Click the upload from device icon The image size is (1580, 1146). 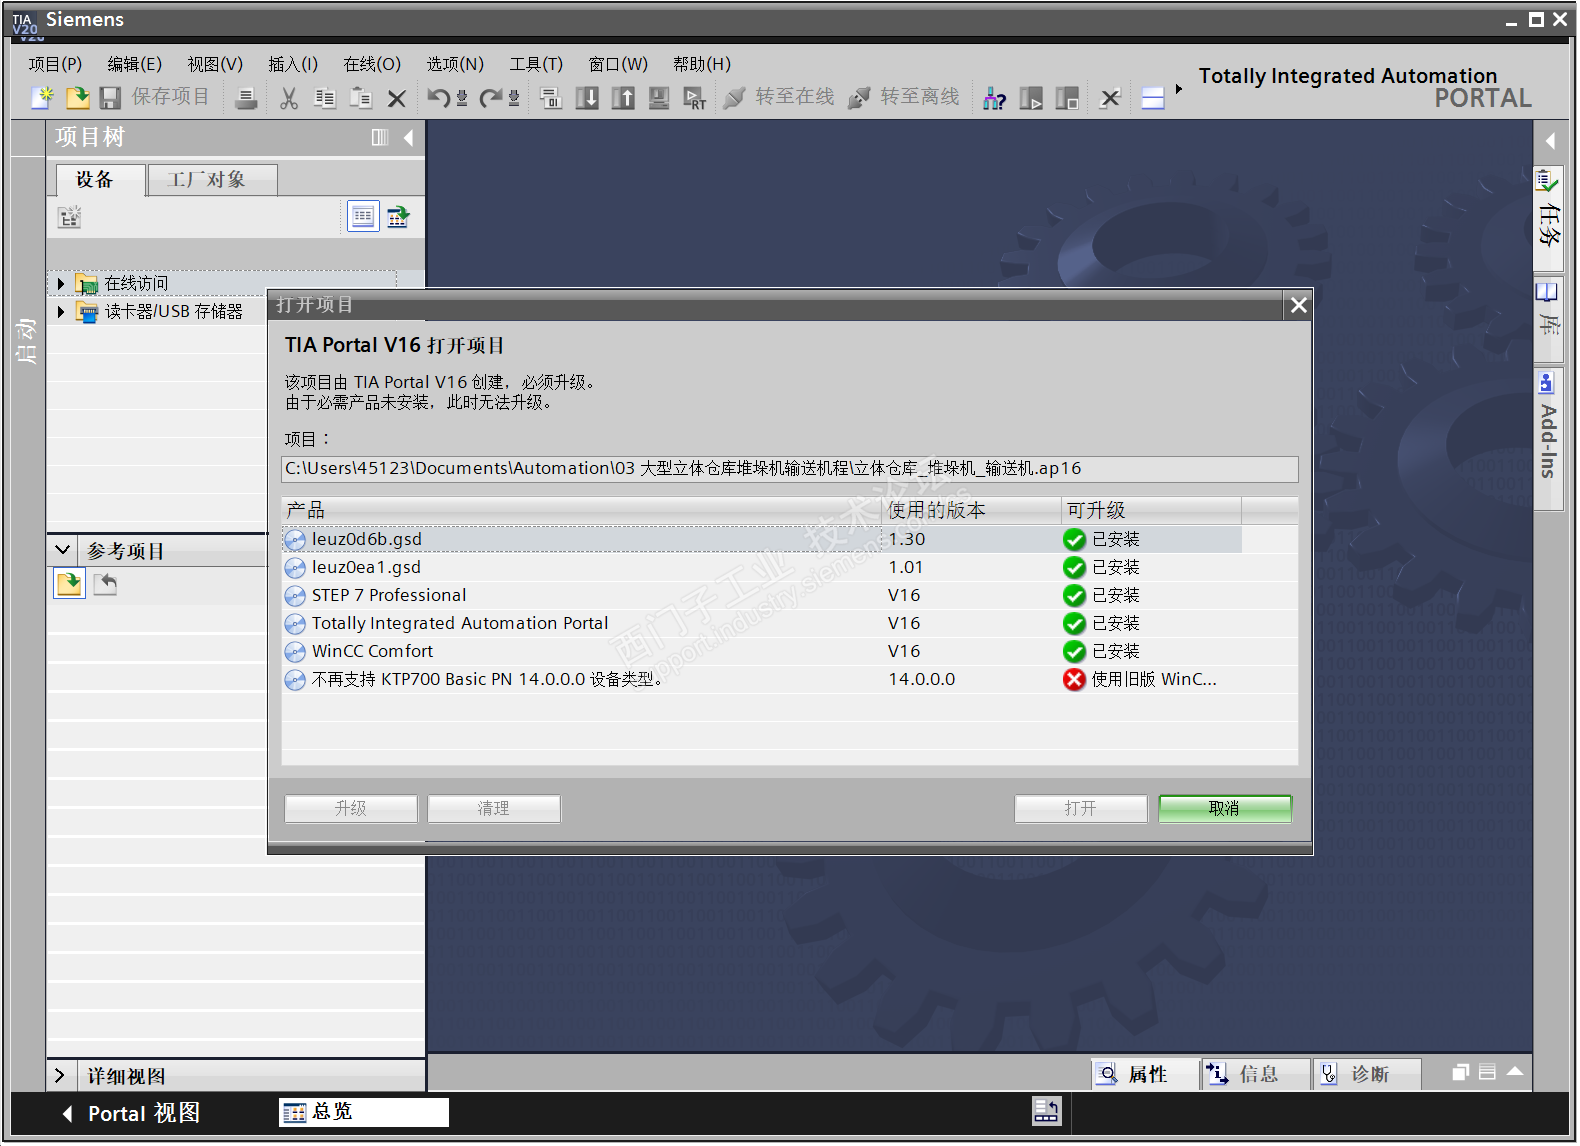pos(623,98)
